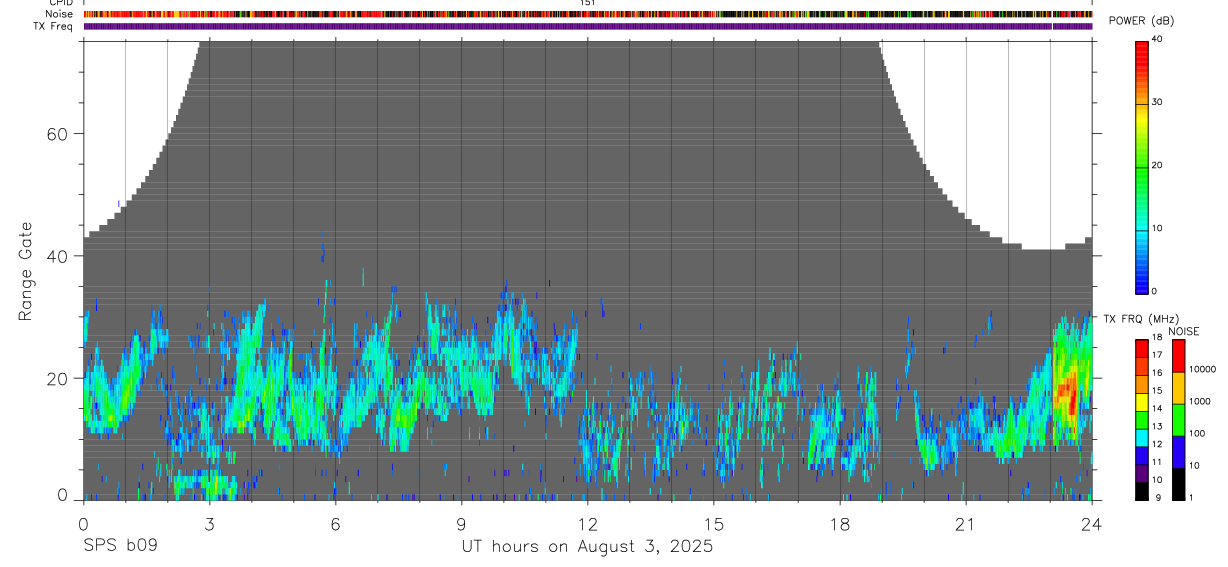Click the 16 label on TX FRQ legend
This screenshot has width=1228, height=567.
point(1157,373)
